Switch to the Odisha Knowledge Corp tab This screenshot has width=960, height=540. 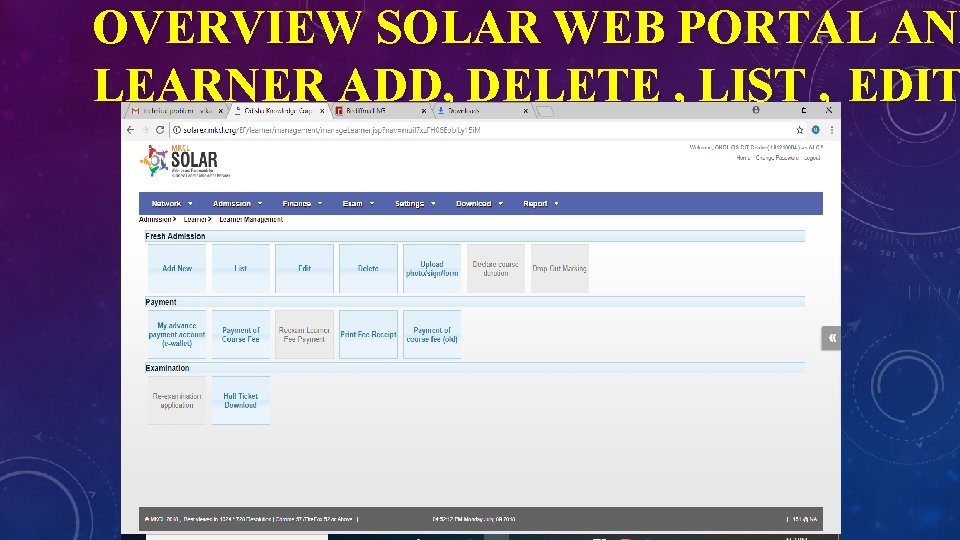279,111
